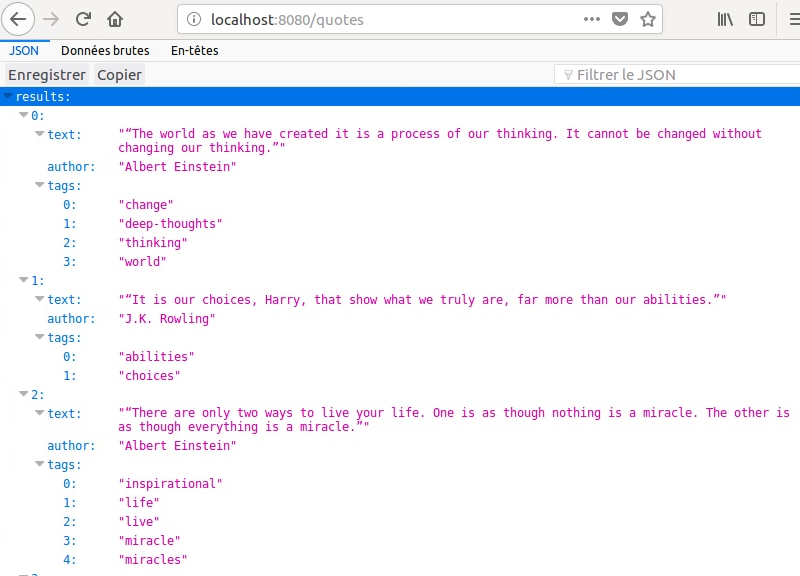Reload the page with the refresh icon
The width and height of the screenshot is (800, 576).
pos(83,19)
